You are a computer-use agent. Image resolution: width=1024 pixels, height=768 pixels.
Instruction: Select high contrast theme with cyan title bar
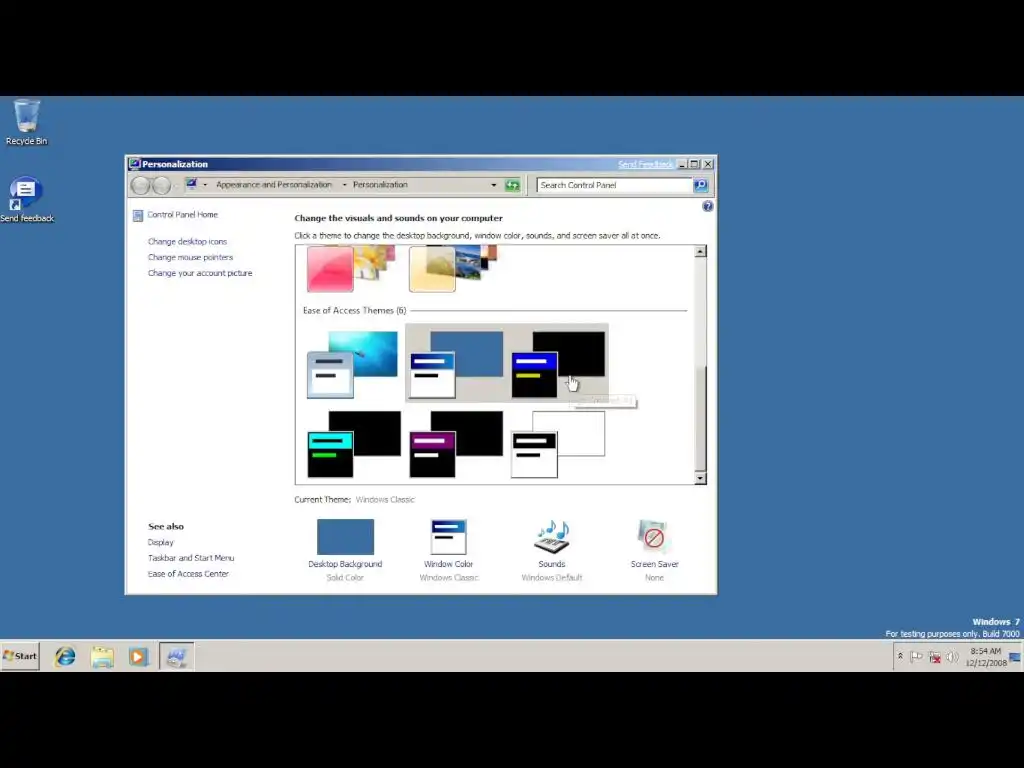click(354, 444)
